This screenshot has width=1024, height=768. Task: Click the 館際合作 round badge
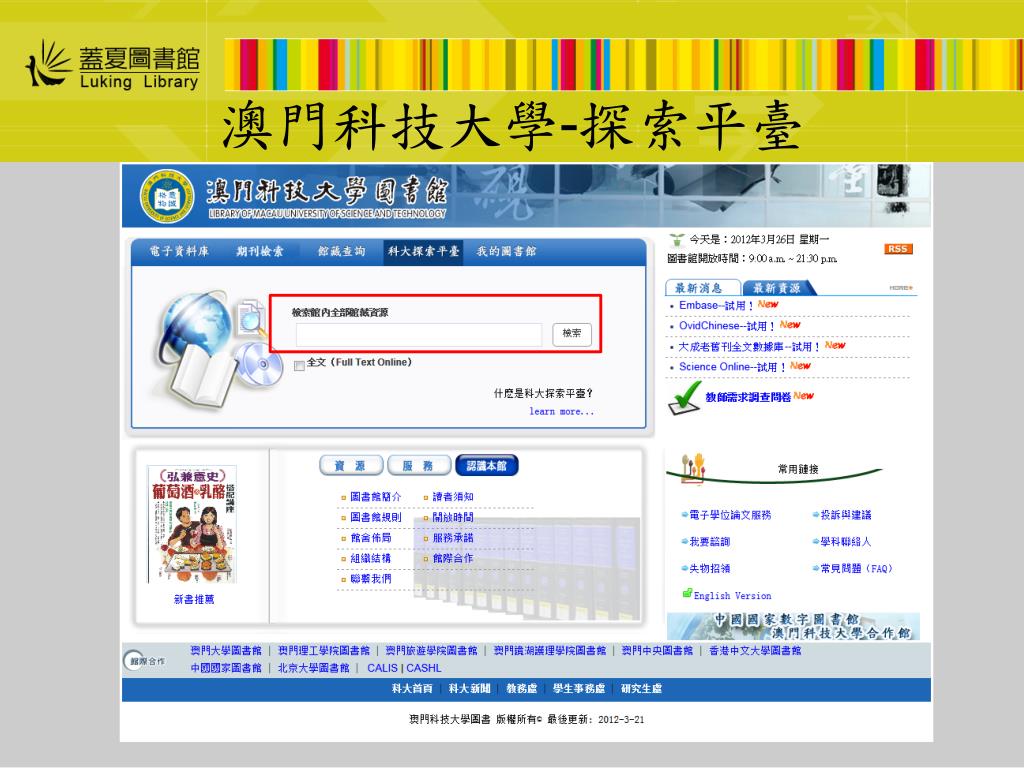pos(146,661)
